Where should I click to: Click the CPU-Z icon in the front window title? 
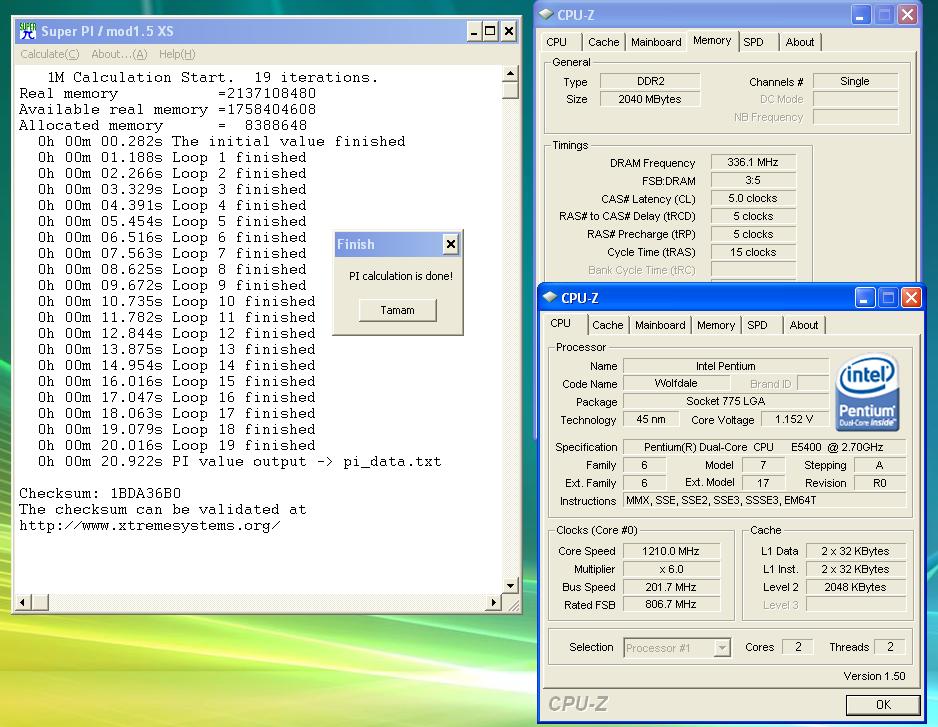tap(550, 297)
